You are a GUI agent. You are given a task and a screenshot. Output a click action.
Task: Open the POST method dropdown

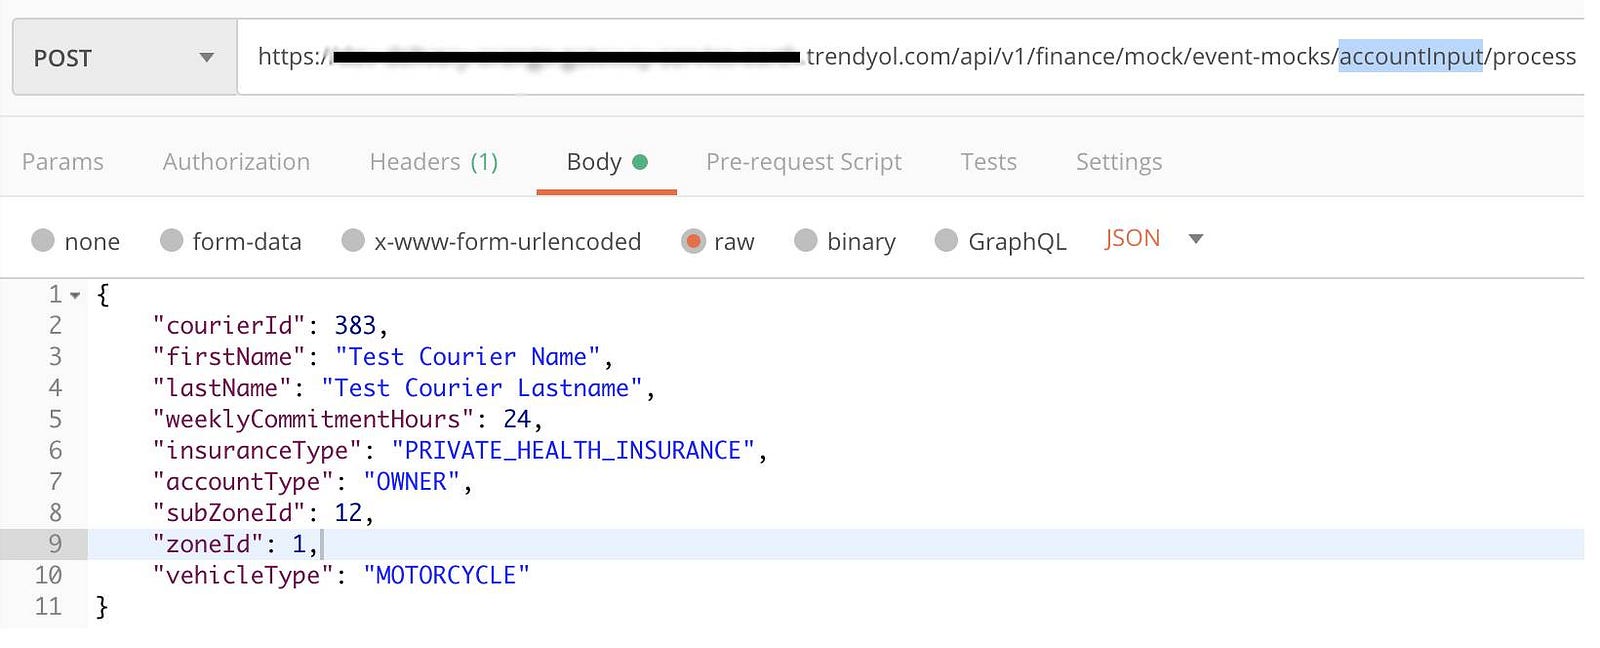tap(125, 58)
